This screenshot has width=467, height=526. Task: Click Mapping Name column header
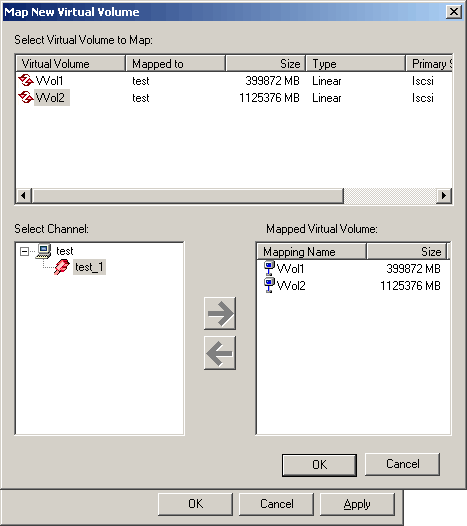coord(311,252)
